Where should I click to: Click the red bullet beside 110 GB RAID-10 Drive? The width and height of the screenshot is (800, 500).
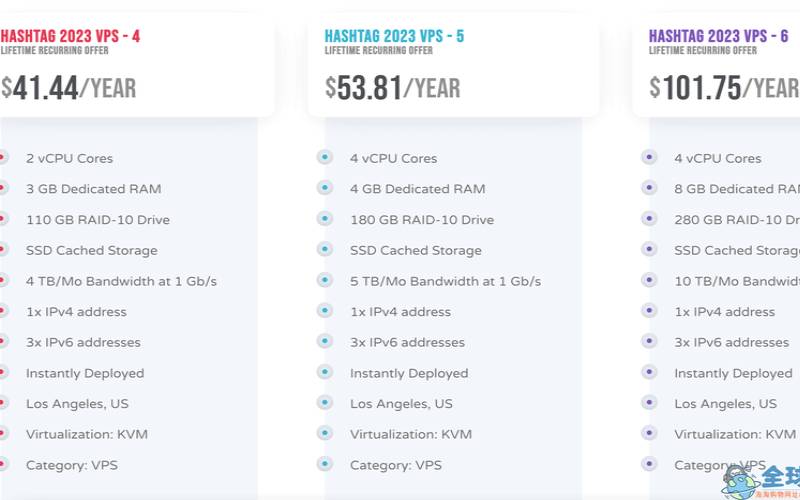[3, 219]
